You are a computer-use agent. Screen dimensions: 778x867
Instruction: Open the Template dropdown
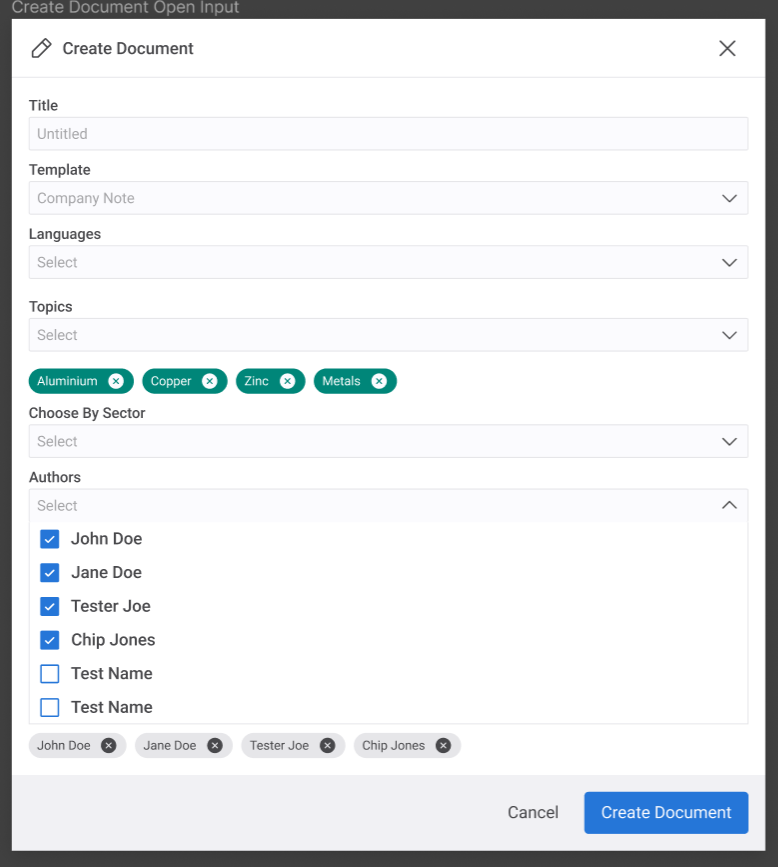tap(388, 198)
